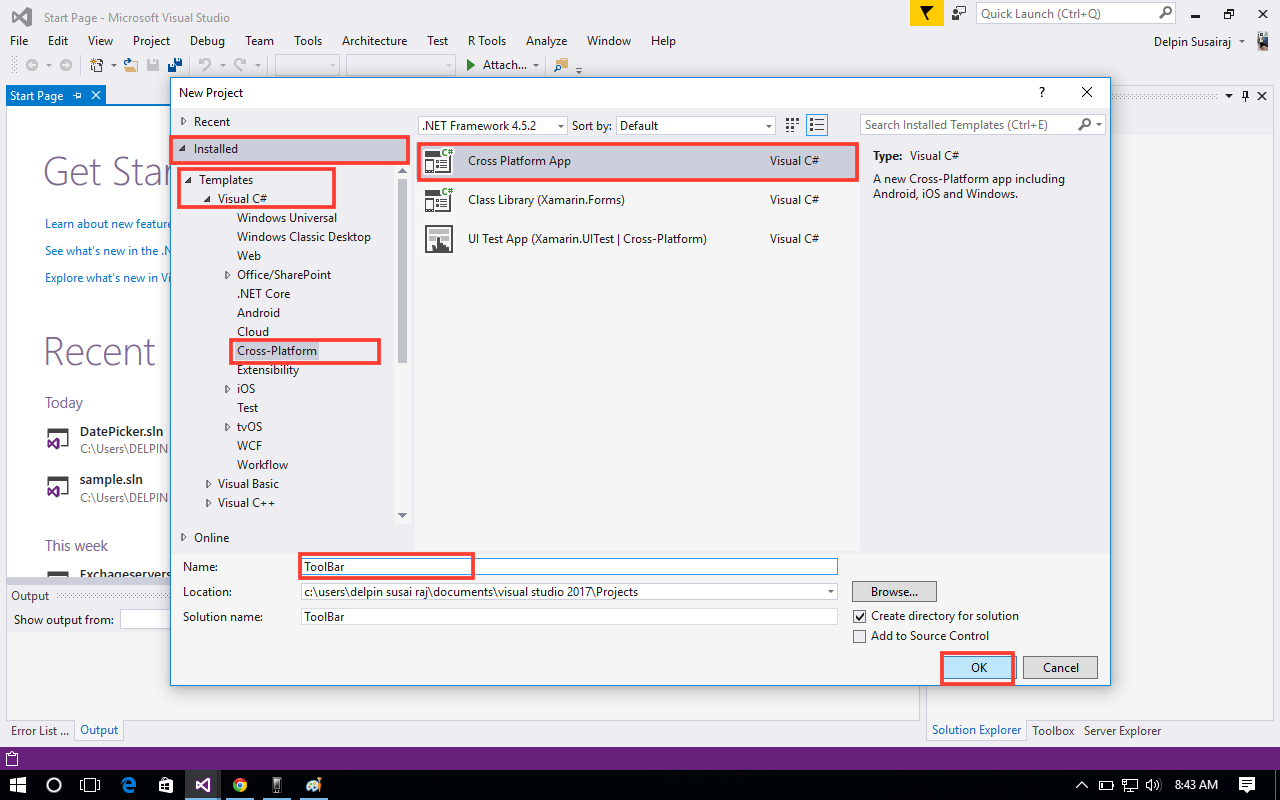This screenshot has height=800, width=1280.
Task: Open the Debug menu
Action: (207, 41)
